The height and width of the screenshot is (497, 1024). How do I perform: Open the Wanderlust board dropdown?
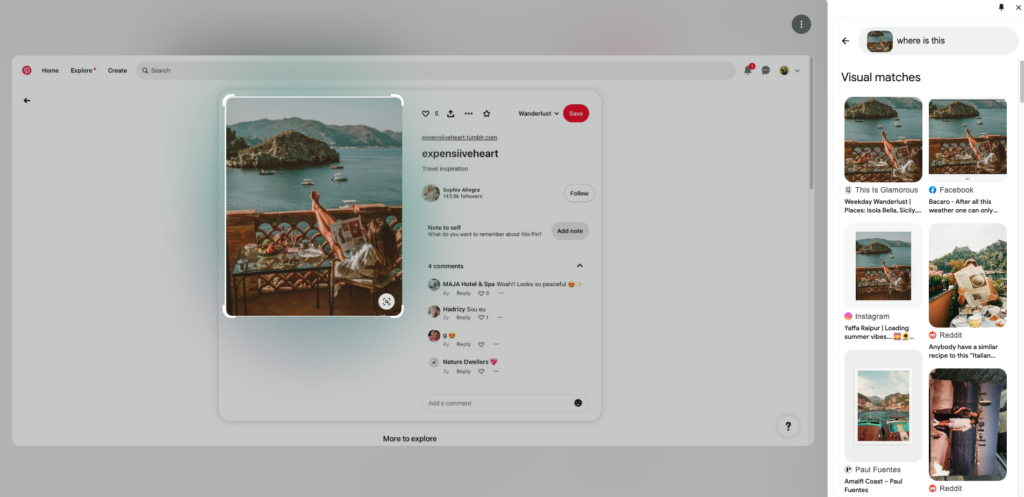click(539, 114)
